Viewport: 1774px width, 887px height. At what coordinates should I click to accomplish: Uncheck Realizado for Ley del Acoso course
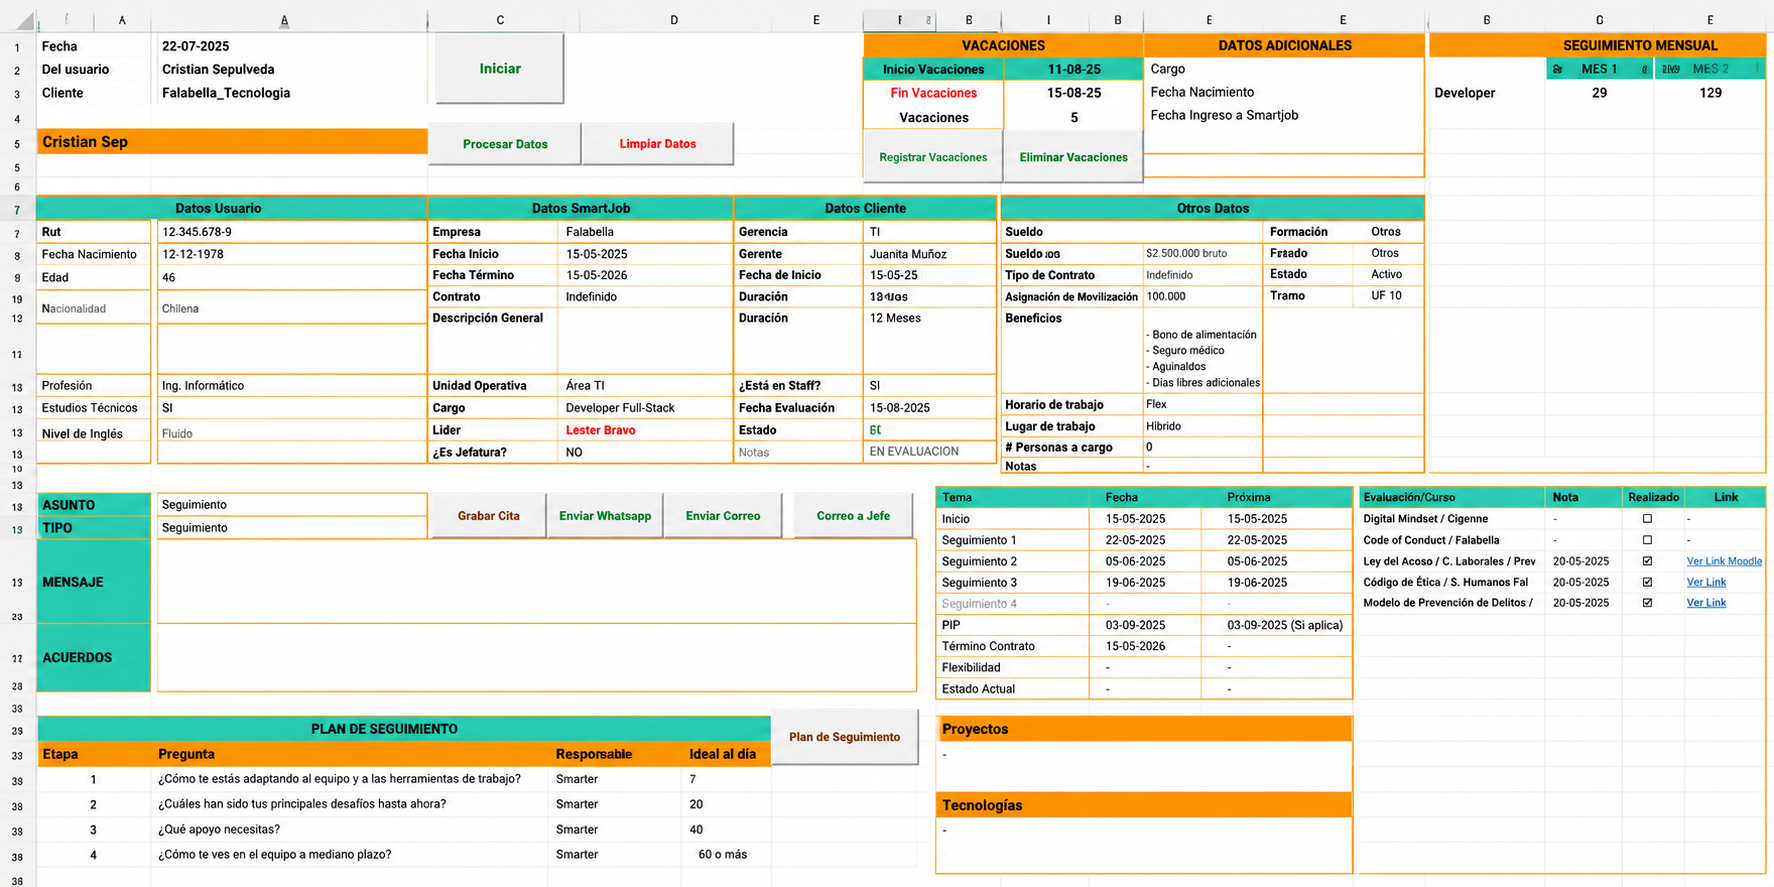click(1647, 561)
